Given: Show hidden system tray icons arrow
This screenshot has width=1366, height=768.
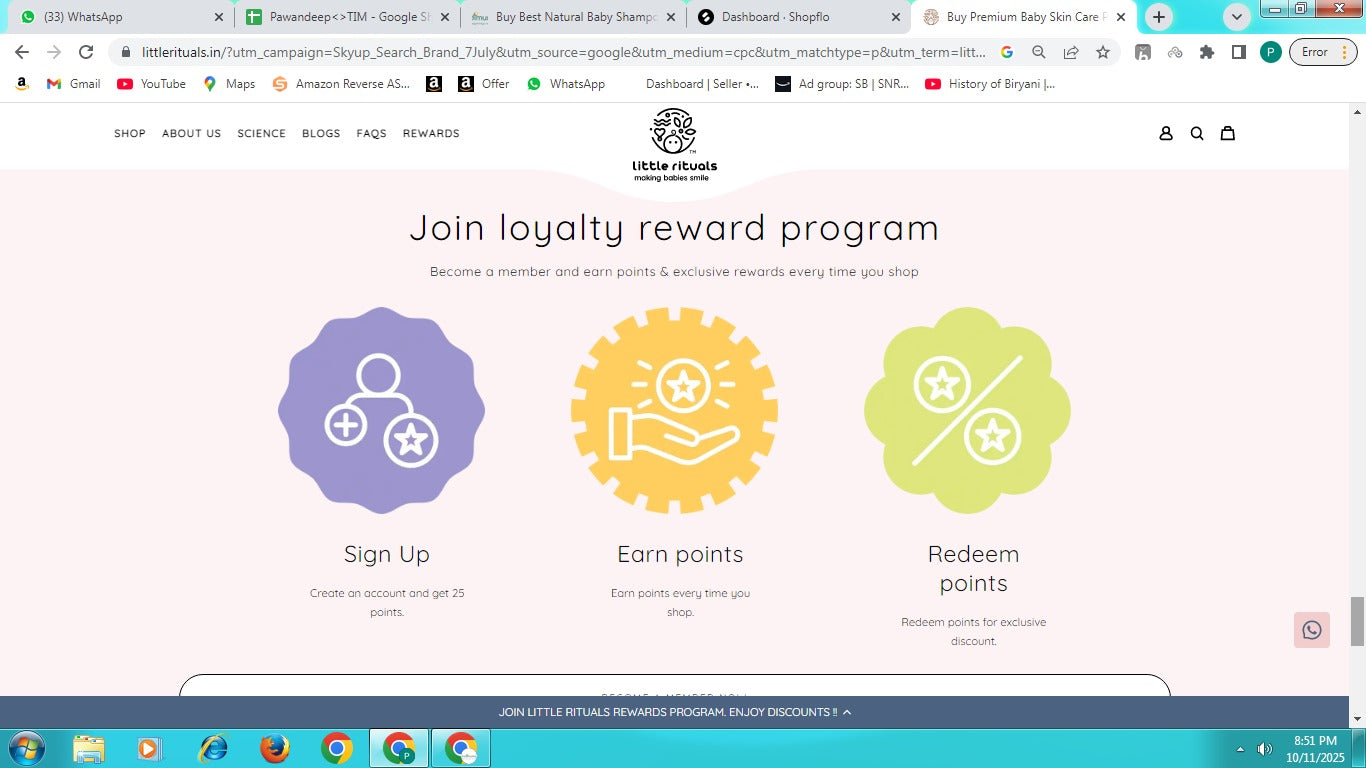Looking at the screenshot, I should click(x=1241, y=748).
